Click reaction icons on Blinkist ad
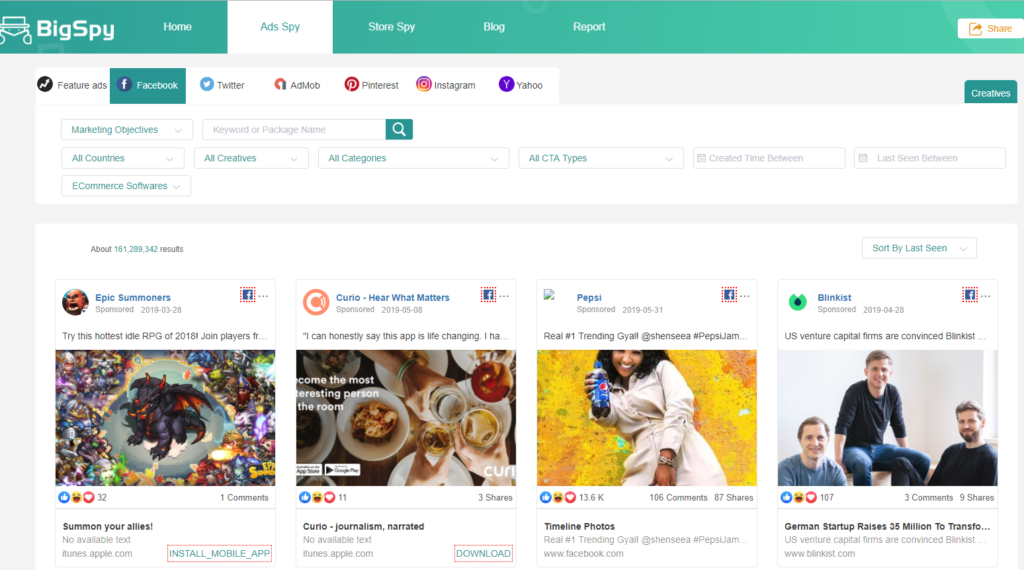This screenshot has width=1024, height=570. coord(799,498)
